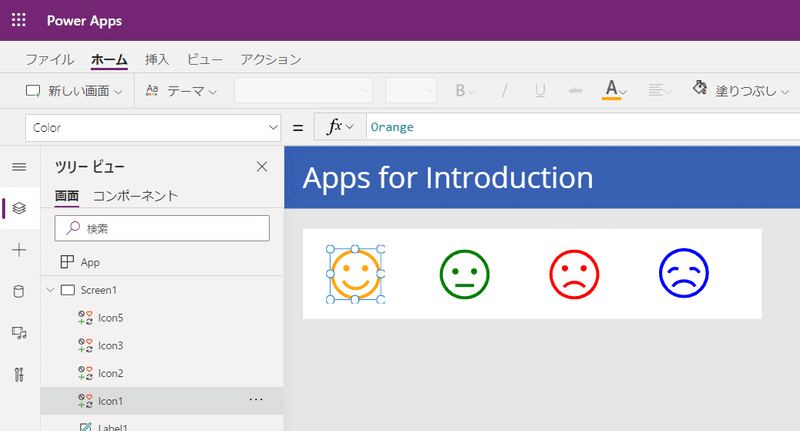Switch to the コンポーネント tab
This screenshot has height=431, width=800.
click(136, 196)
